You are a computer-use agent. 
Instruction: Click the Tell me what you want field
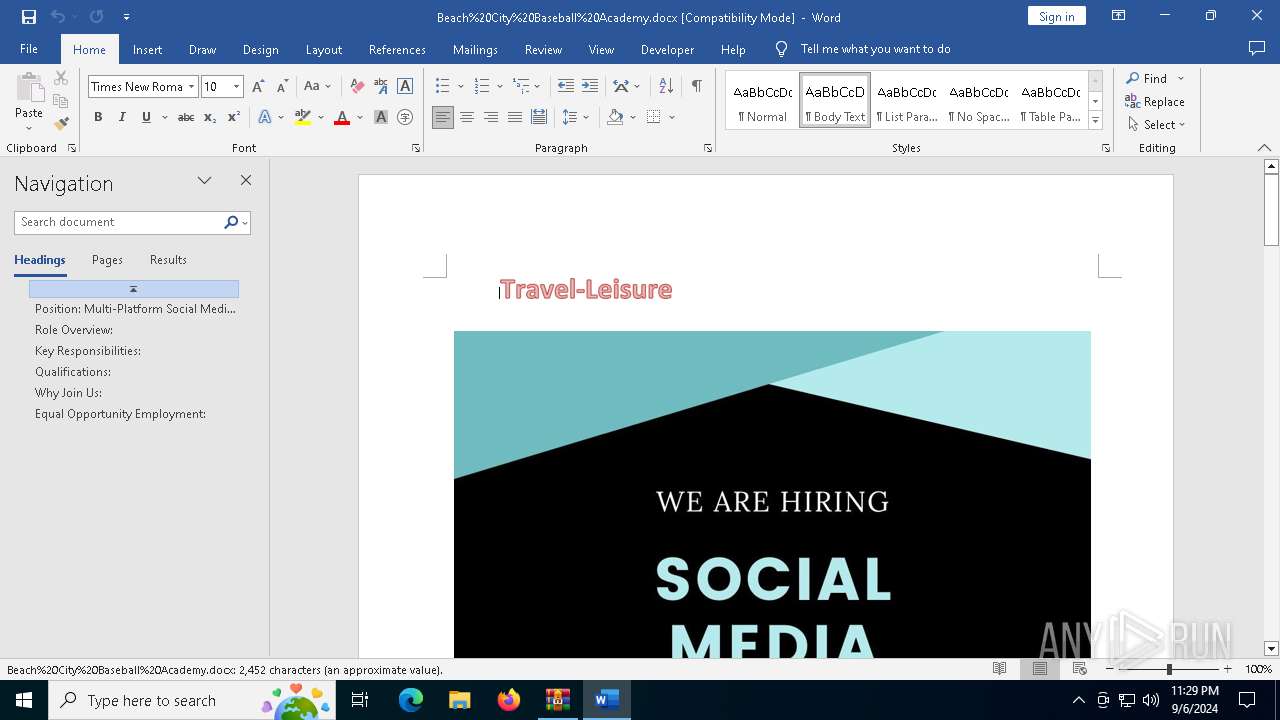(x=875, y=49)
